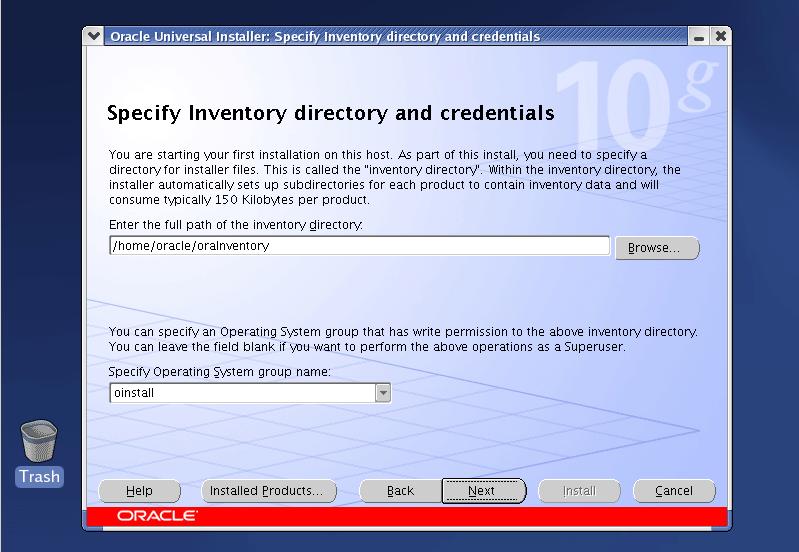This screenshot has width=799, height=552.
Task: Open Help for the installer
Action: point(140,491)
